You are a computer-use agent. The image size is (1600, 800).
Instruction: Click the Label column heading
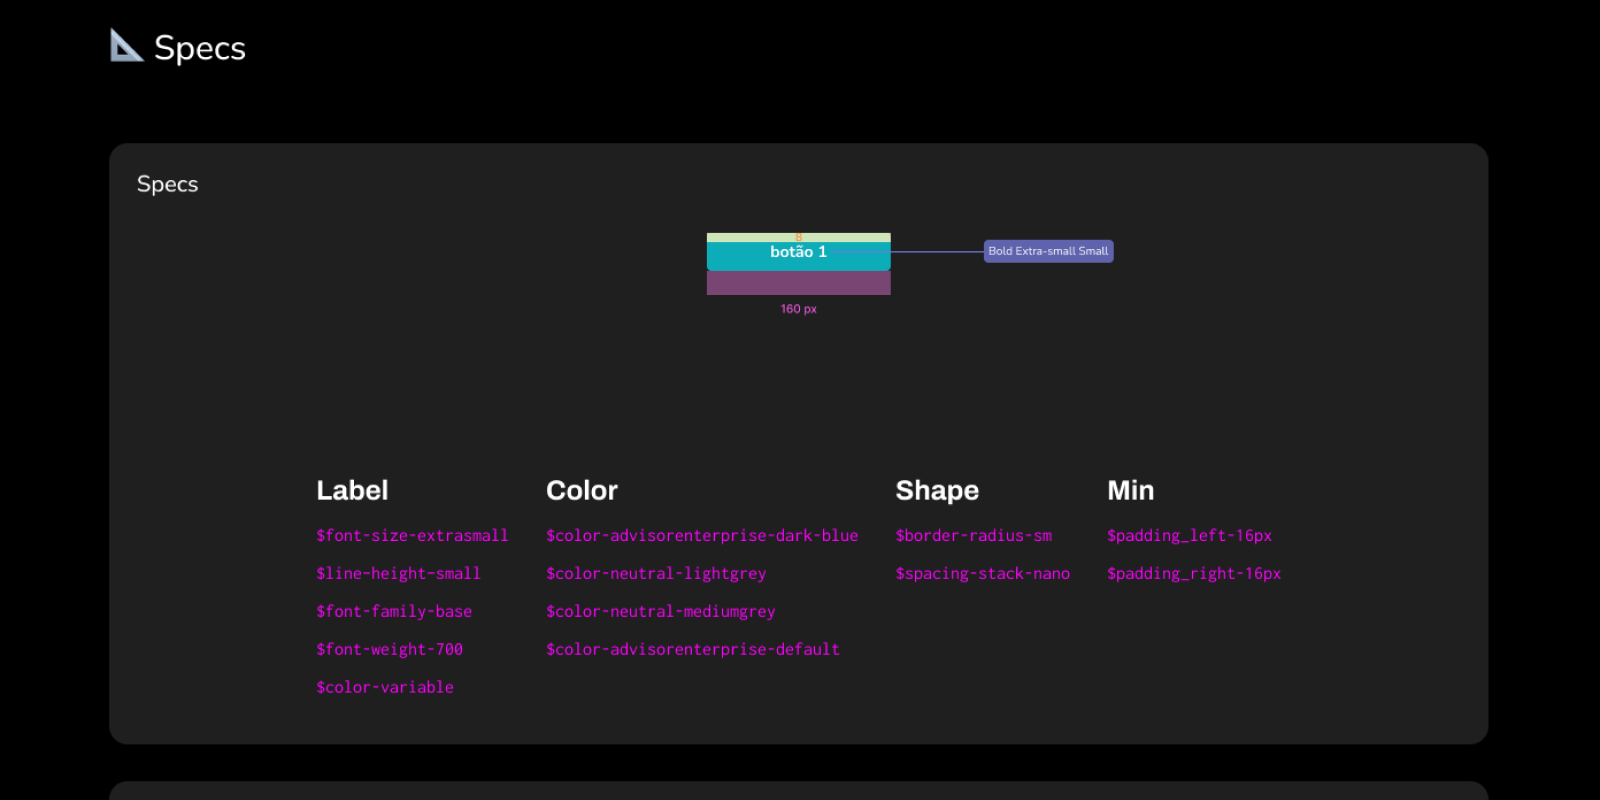pos(352,491)
